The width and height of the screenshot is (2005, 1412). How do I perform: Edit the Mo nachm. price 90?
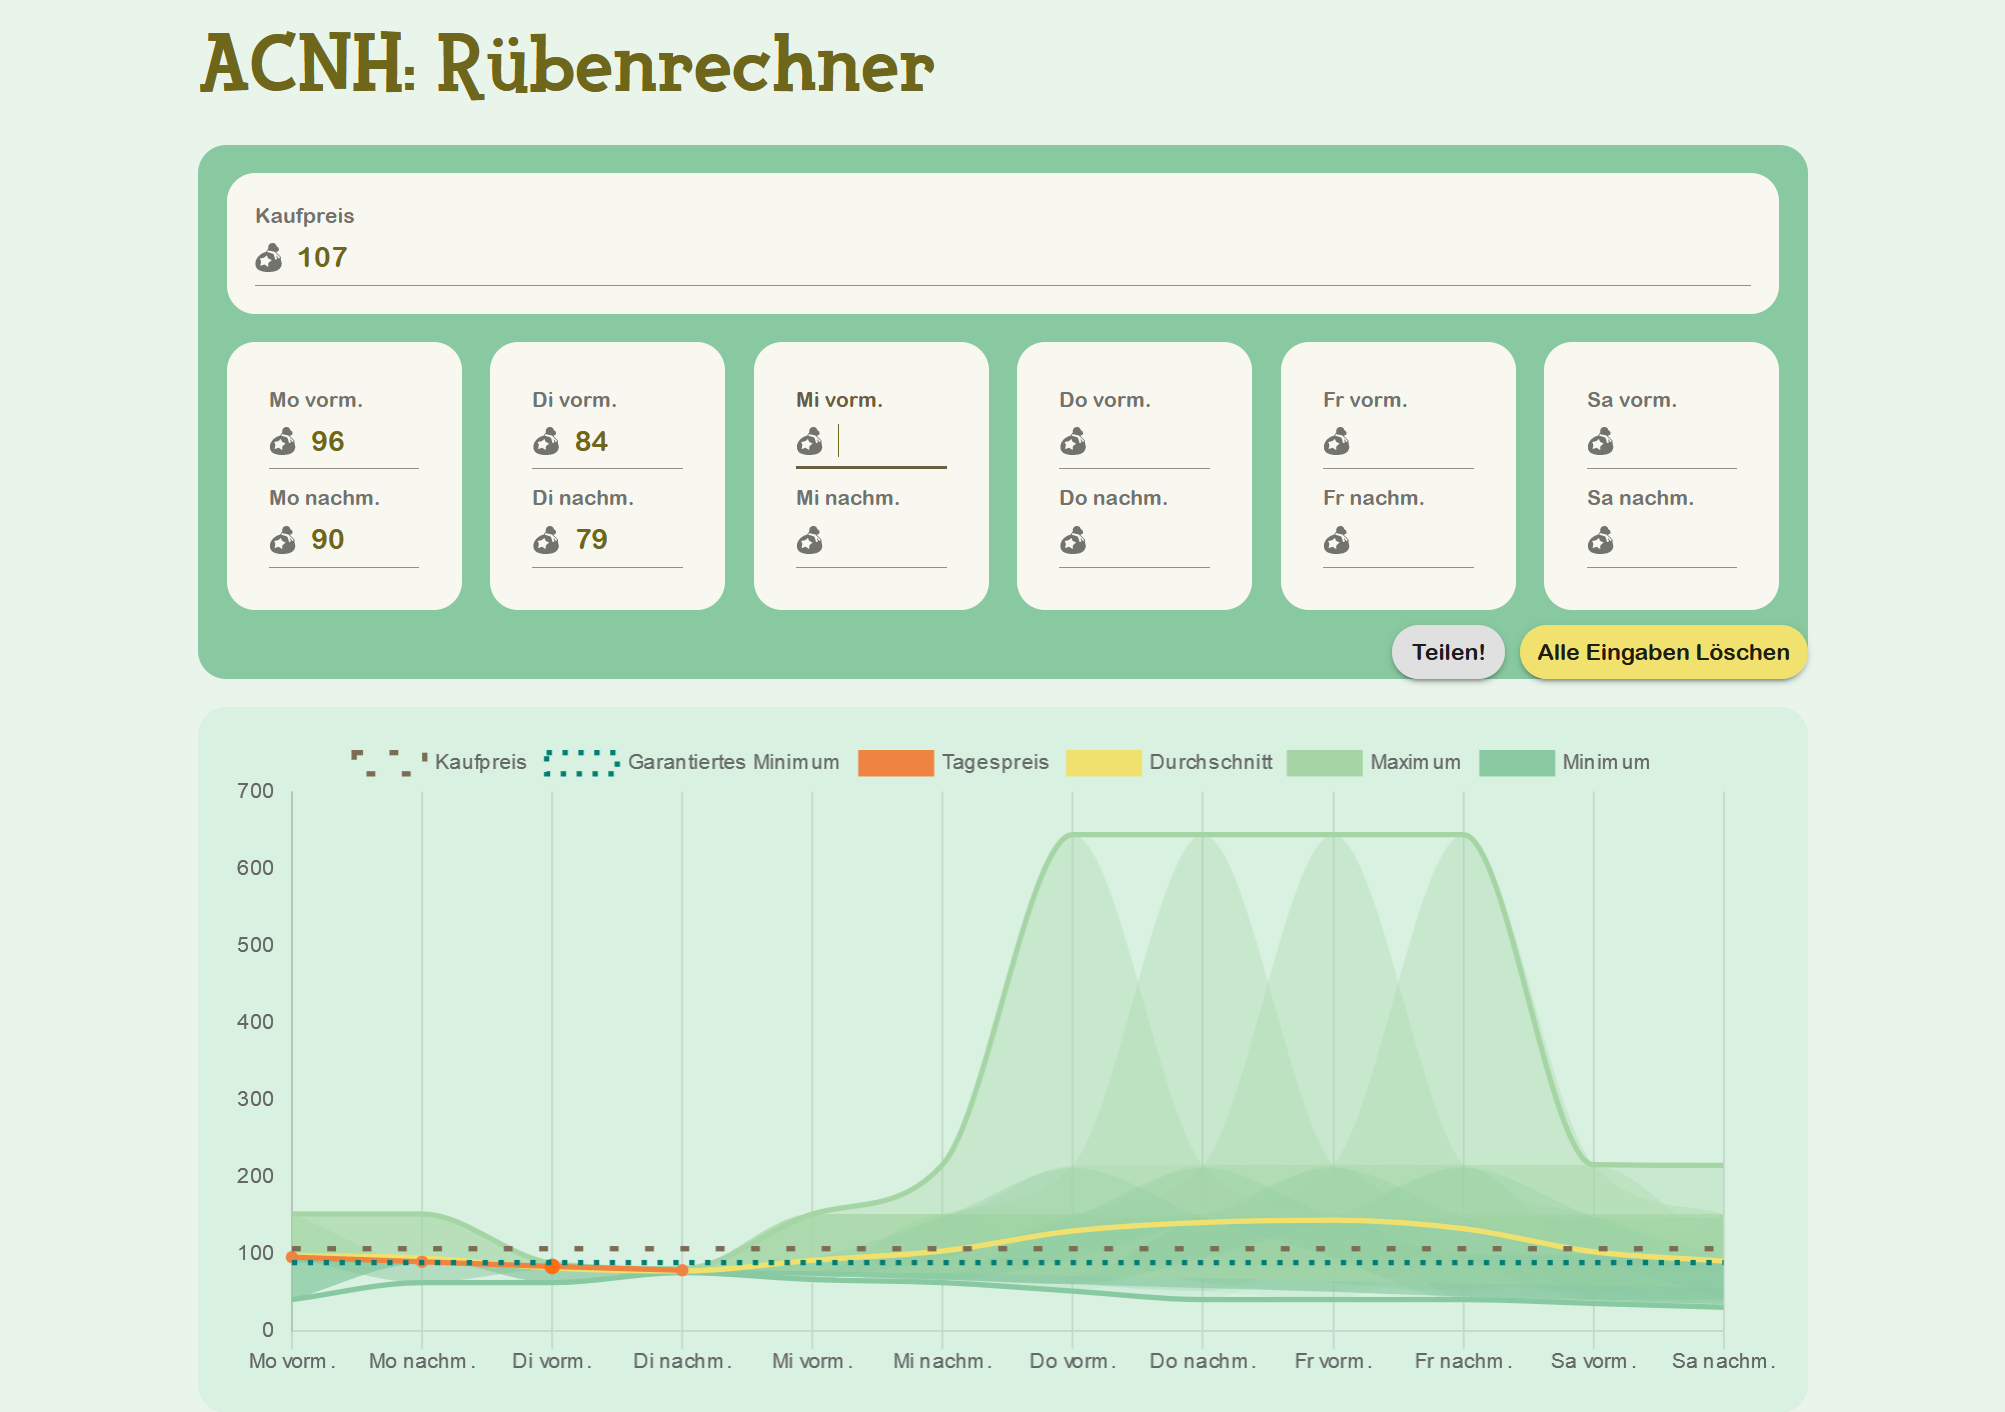364,540
